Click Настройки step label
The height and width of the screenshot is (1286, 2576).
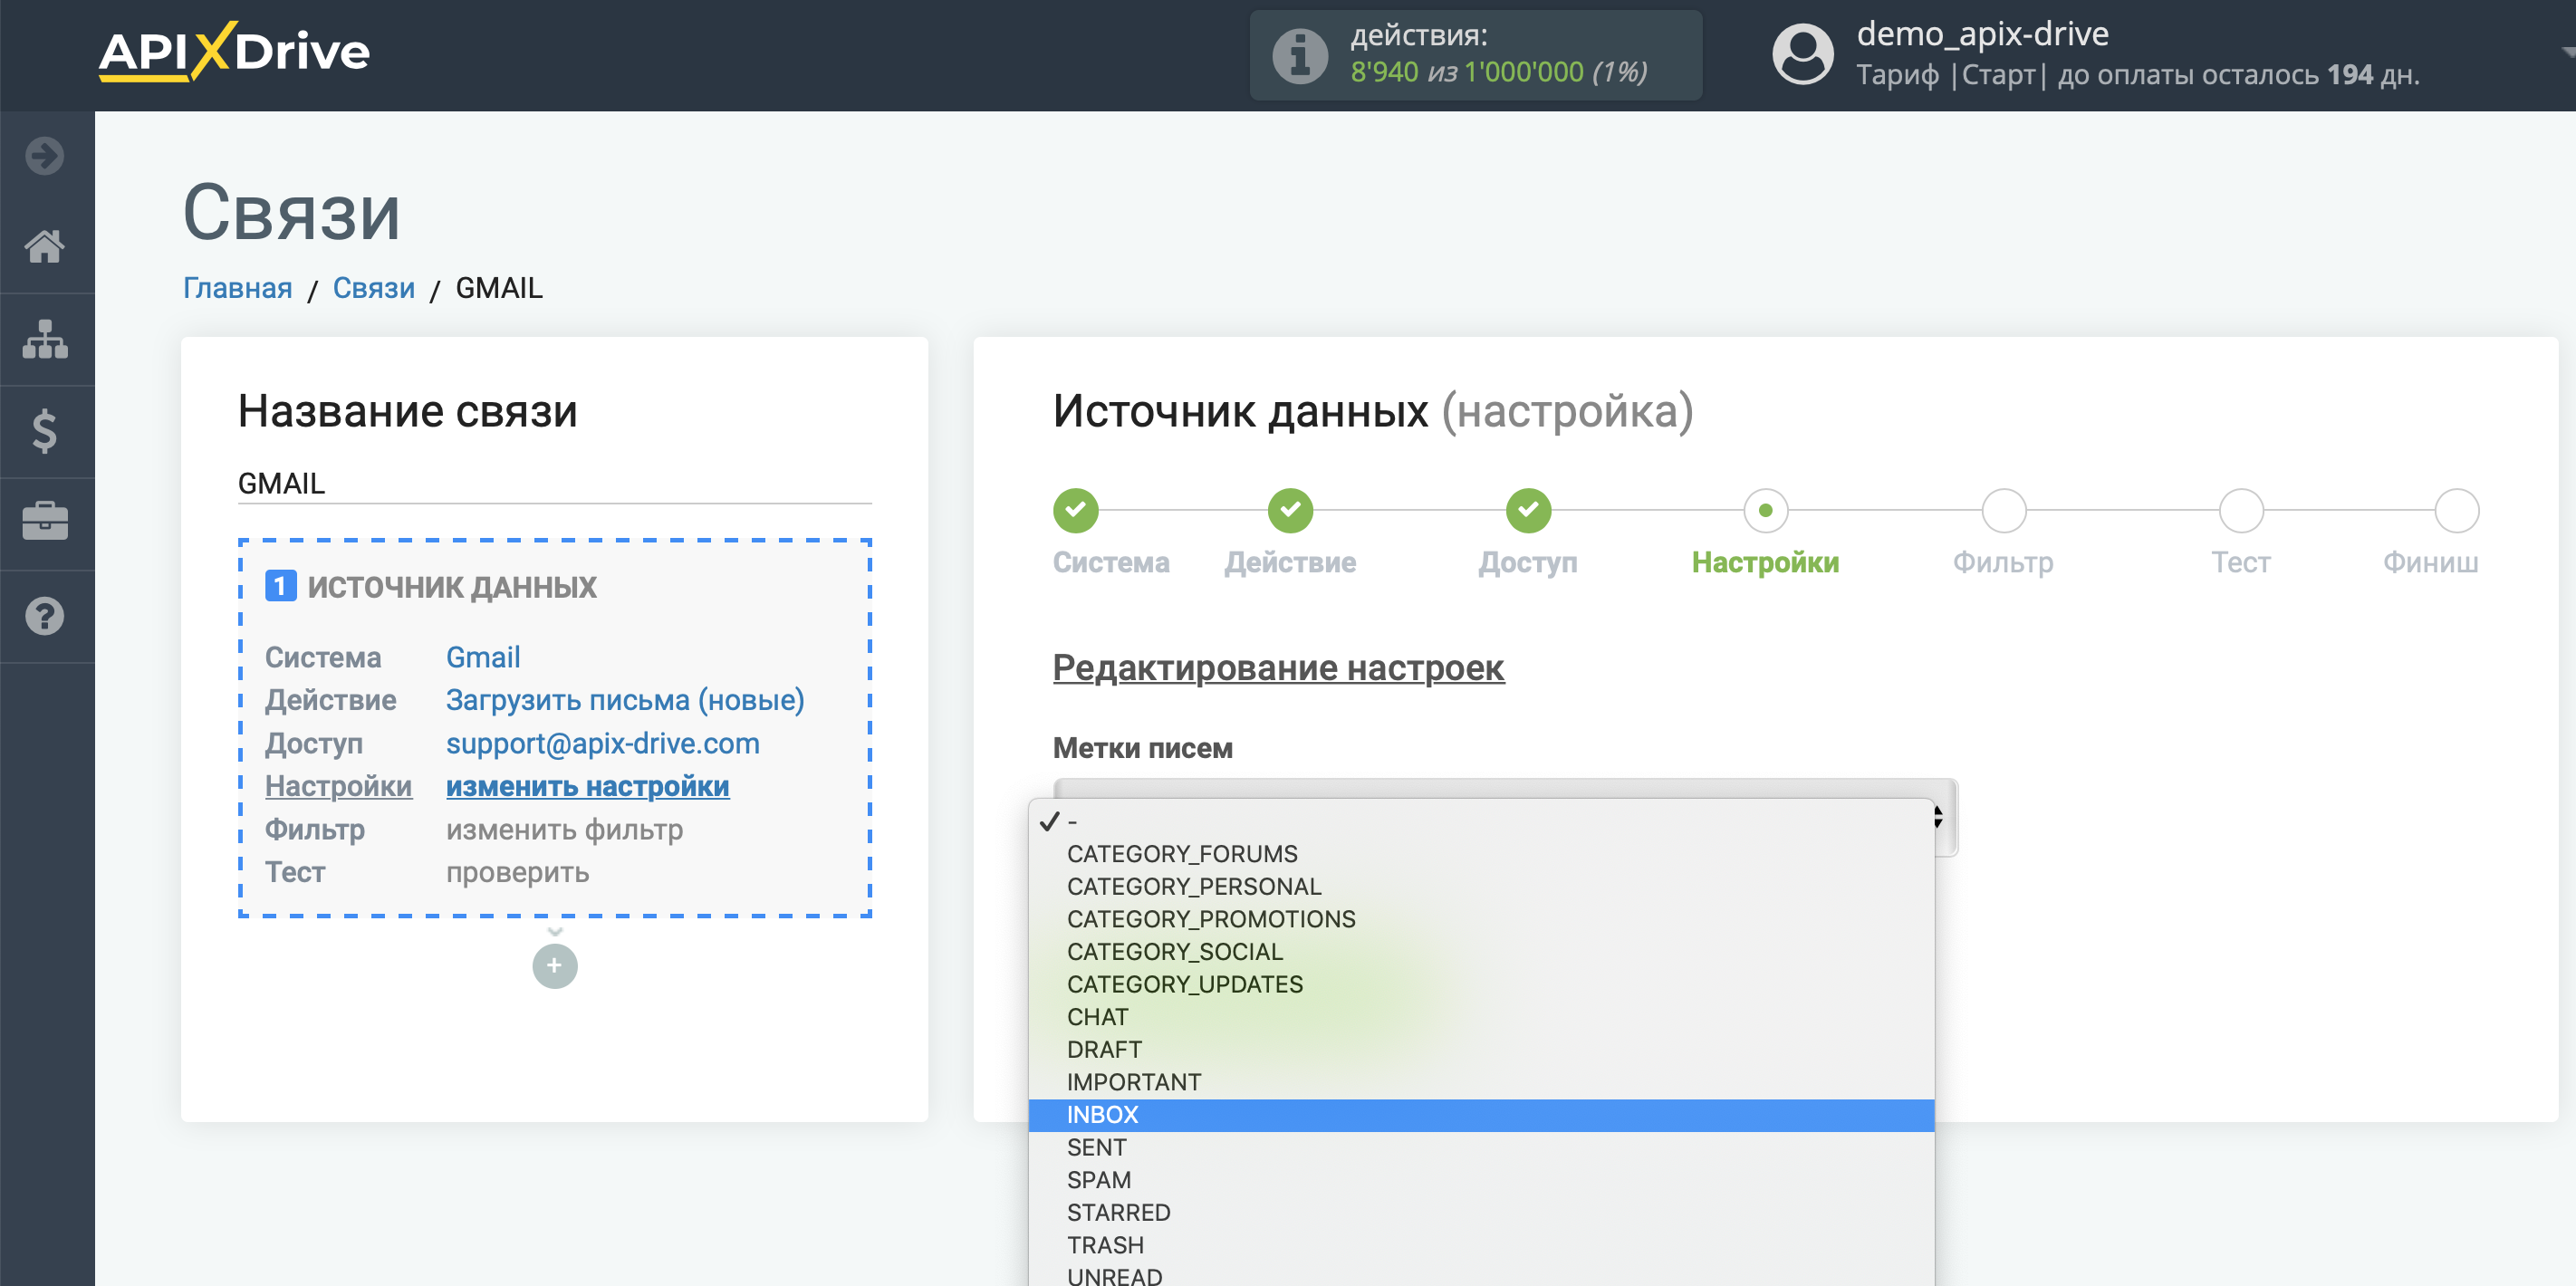tap(1765, 562)
